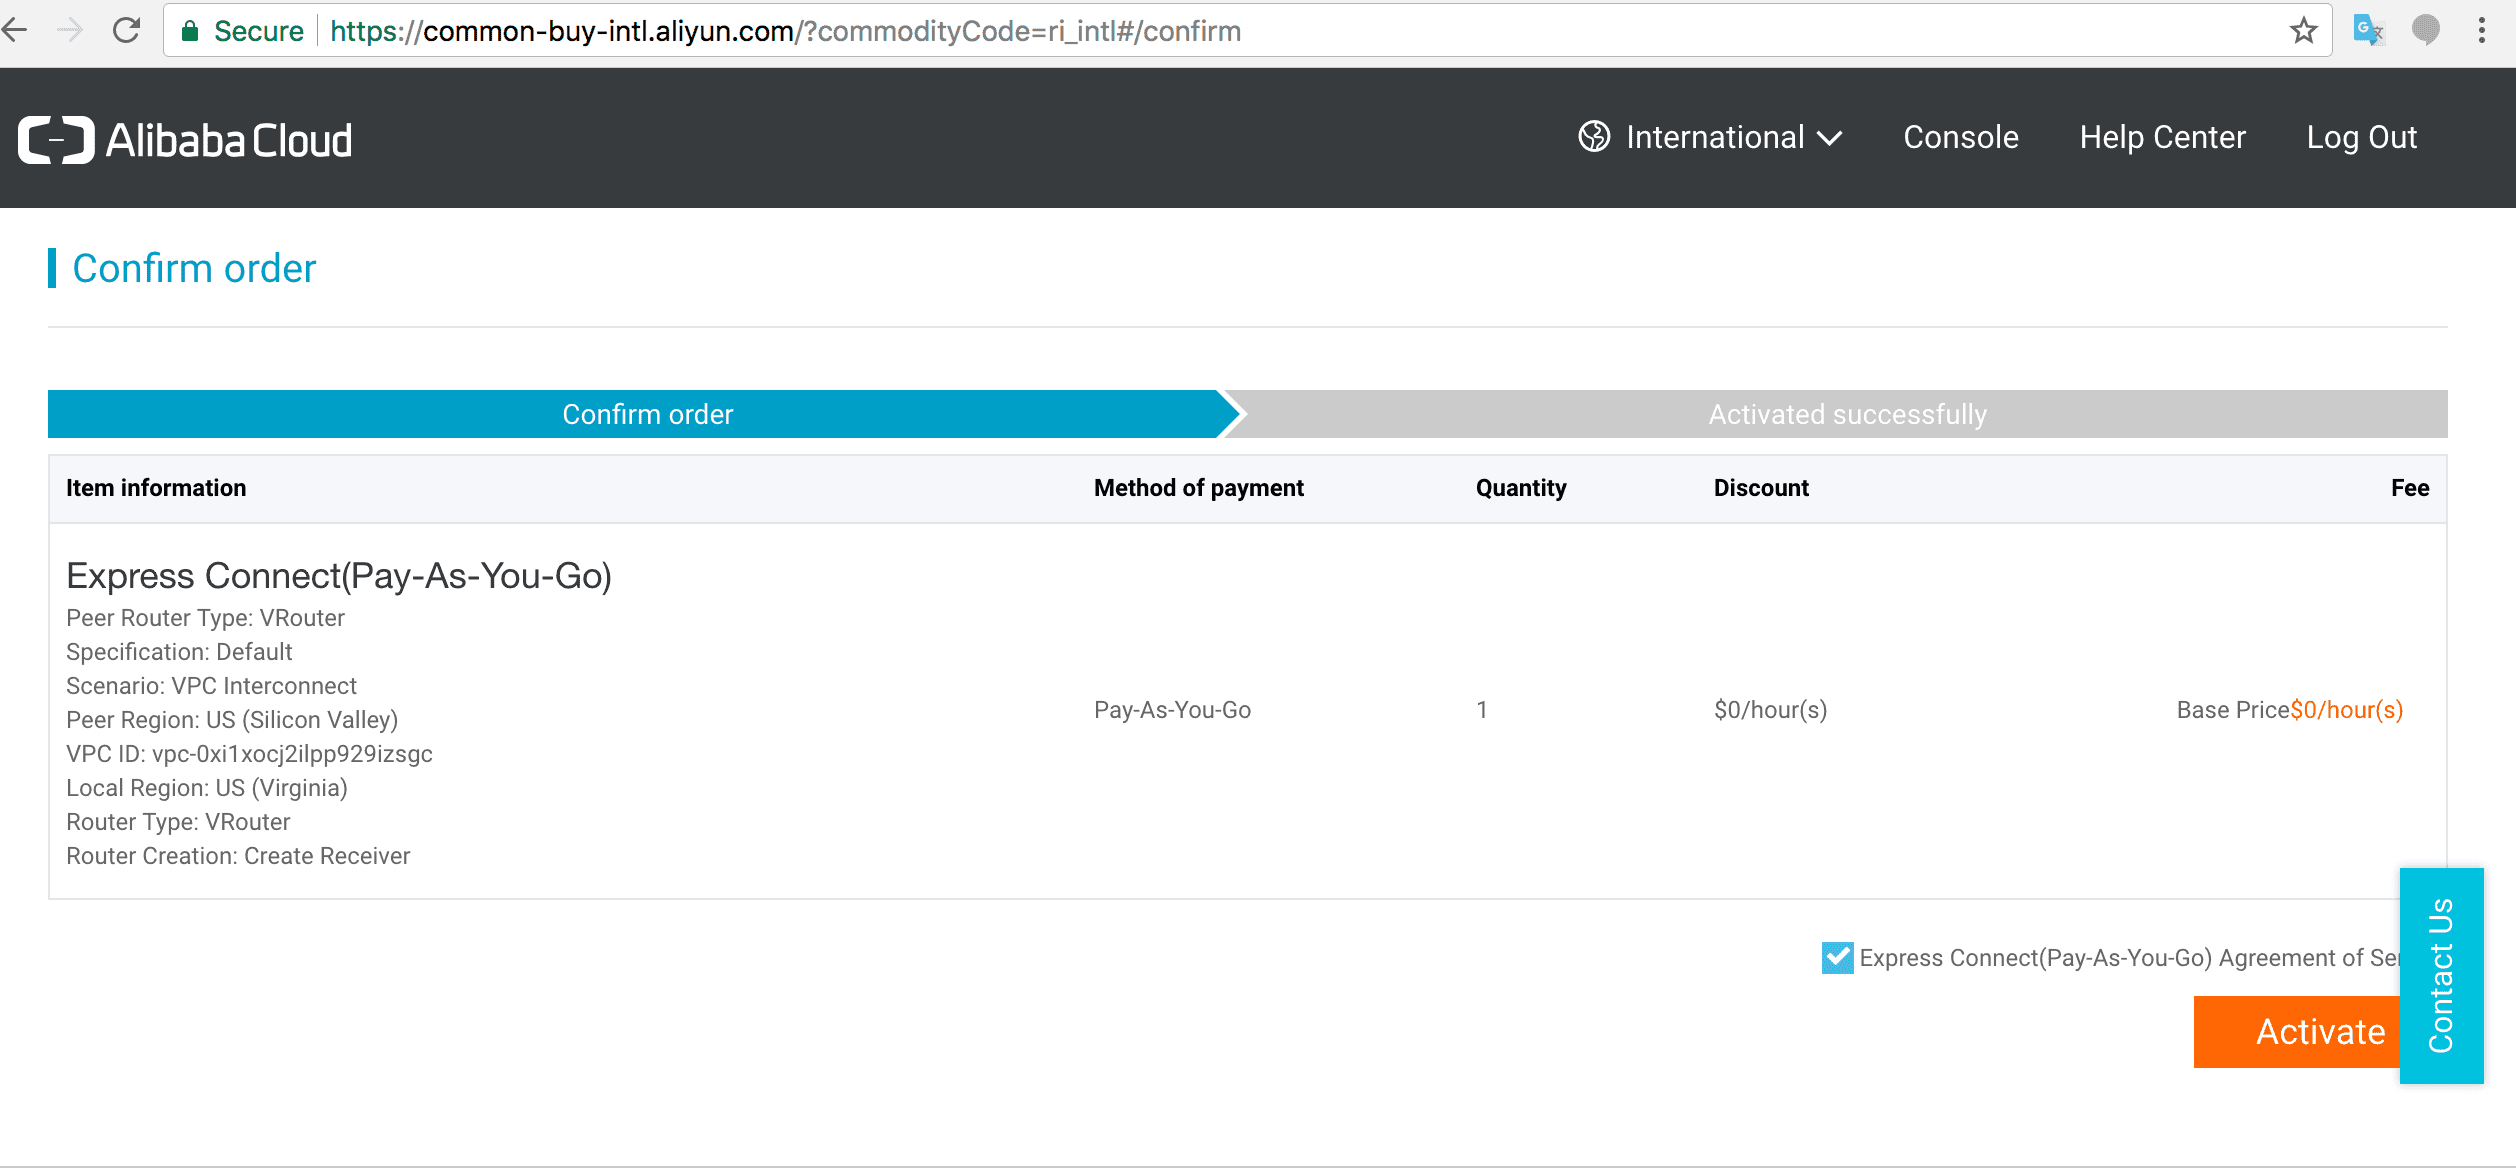
Task: Open the Chrome three-dot menu
Action: (x=2482, y=30)
